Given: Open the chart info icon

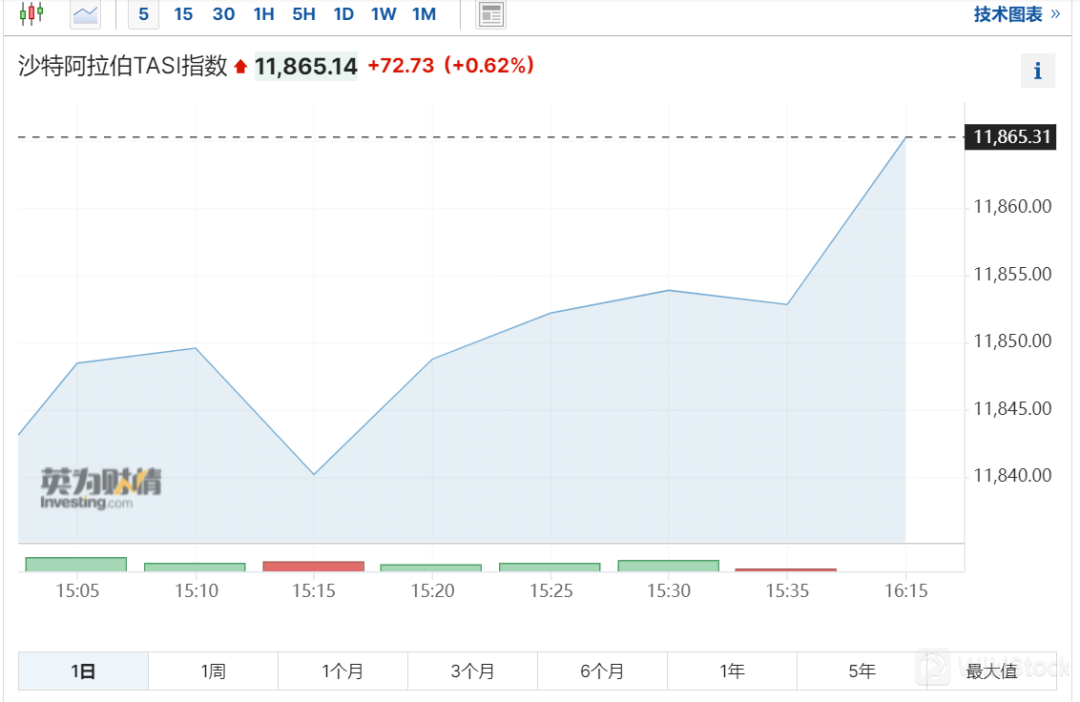Looking at the screenshot, I should pos(1037,71).
